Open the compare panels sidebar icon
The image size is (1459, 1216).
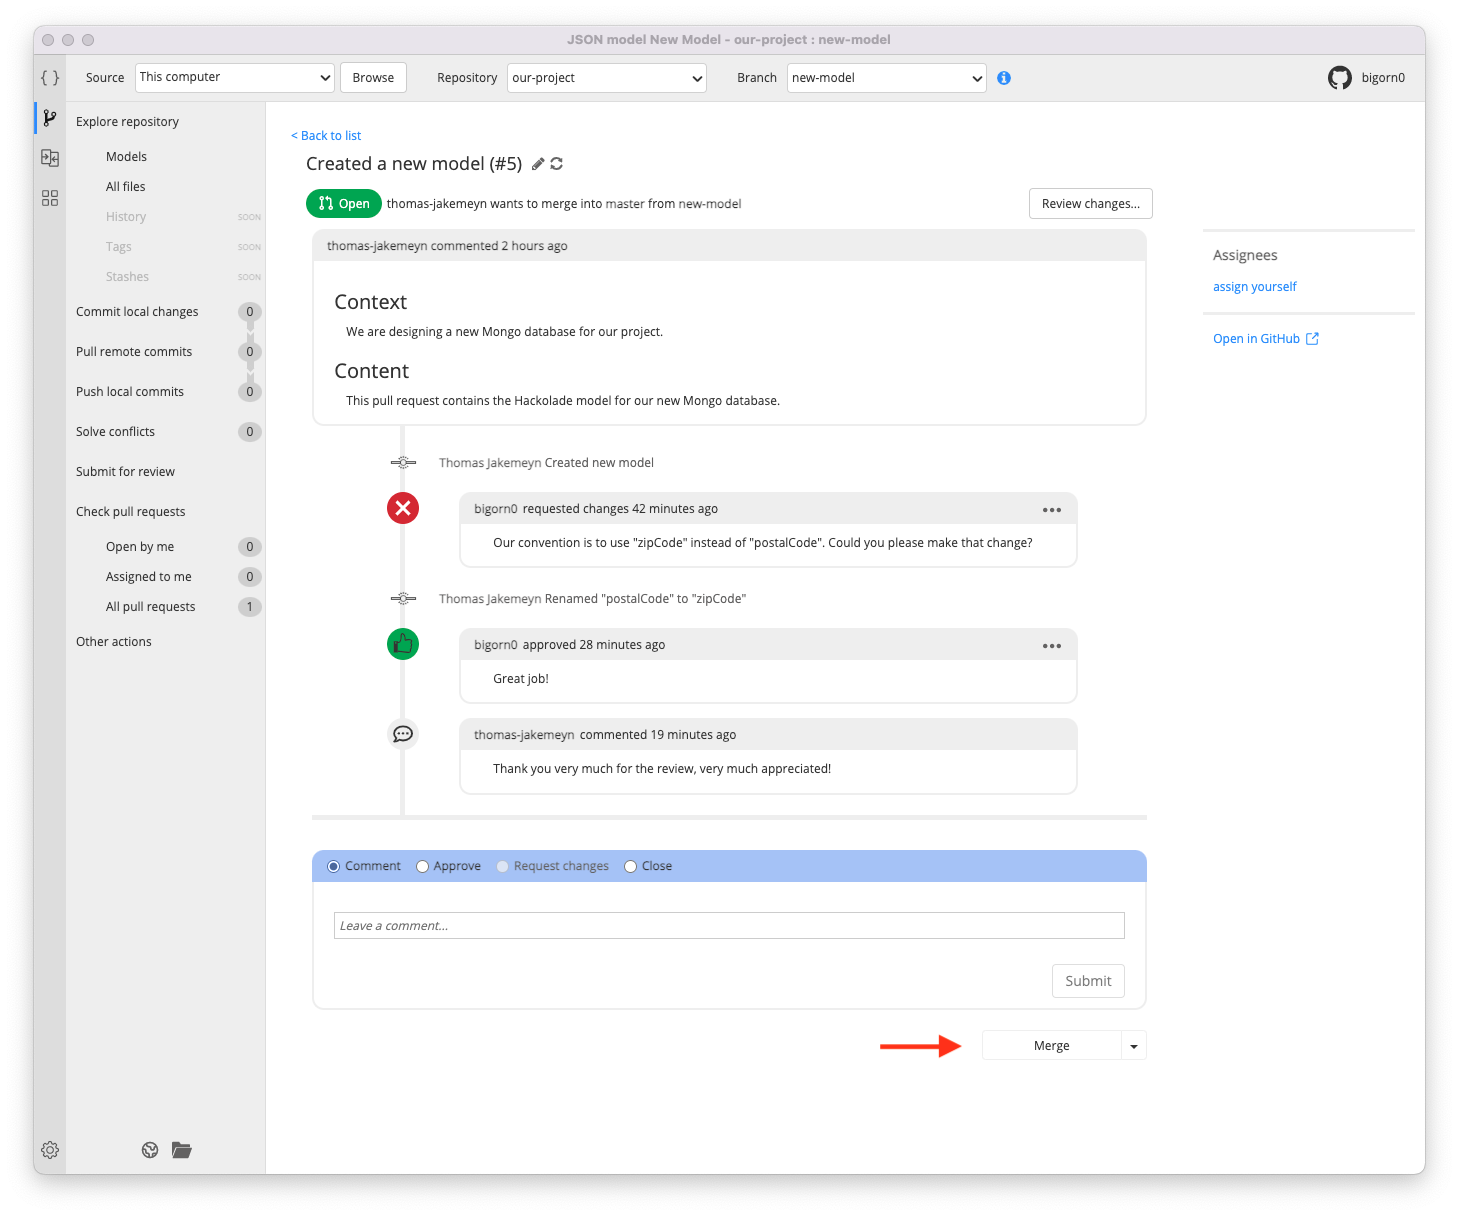tap(49, 157)
